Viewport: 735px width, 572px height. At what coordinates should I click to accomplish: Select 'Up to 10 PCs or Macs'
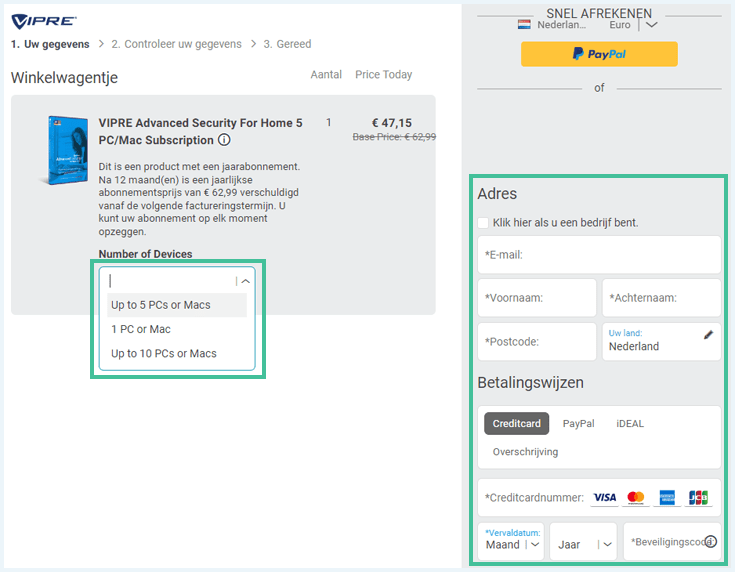tap(177, 354)
